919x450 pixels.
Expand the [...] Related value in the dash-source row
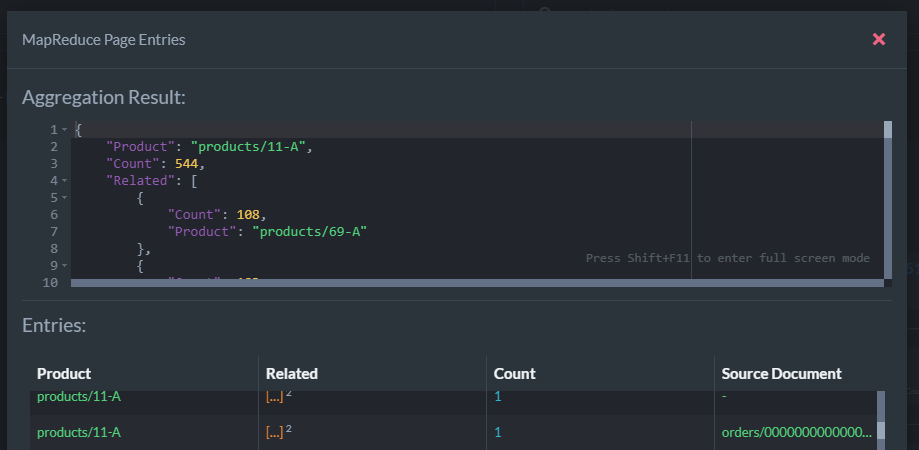click(274, 397)
